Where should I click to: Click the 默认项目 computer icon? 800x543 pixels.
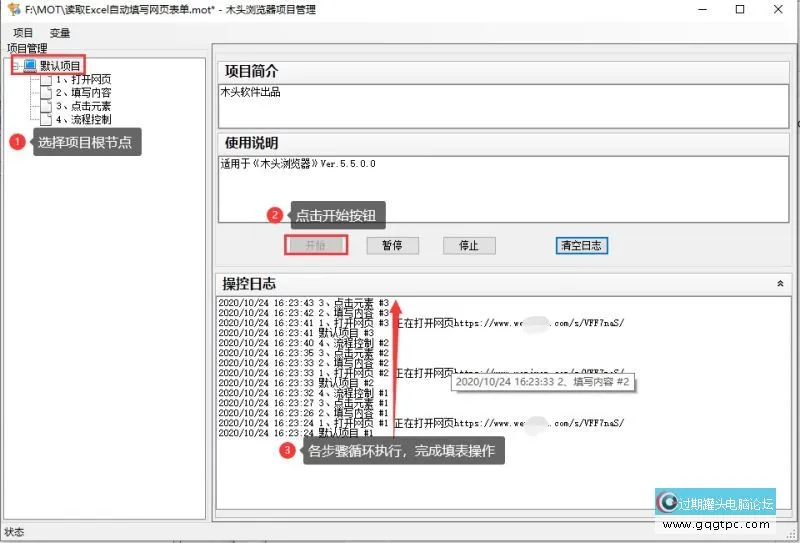click(x=30, y=65)
